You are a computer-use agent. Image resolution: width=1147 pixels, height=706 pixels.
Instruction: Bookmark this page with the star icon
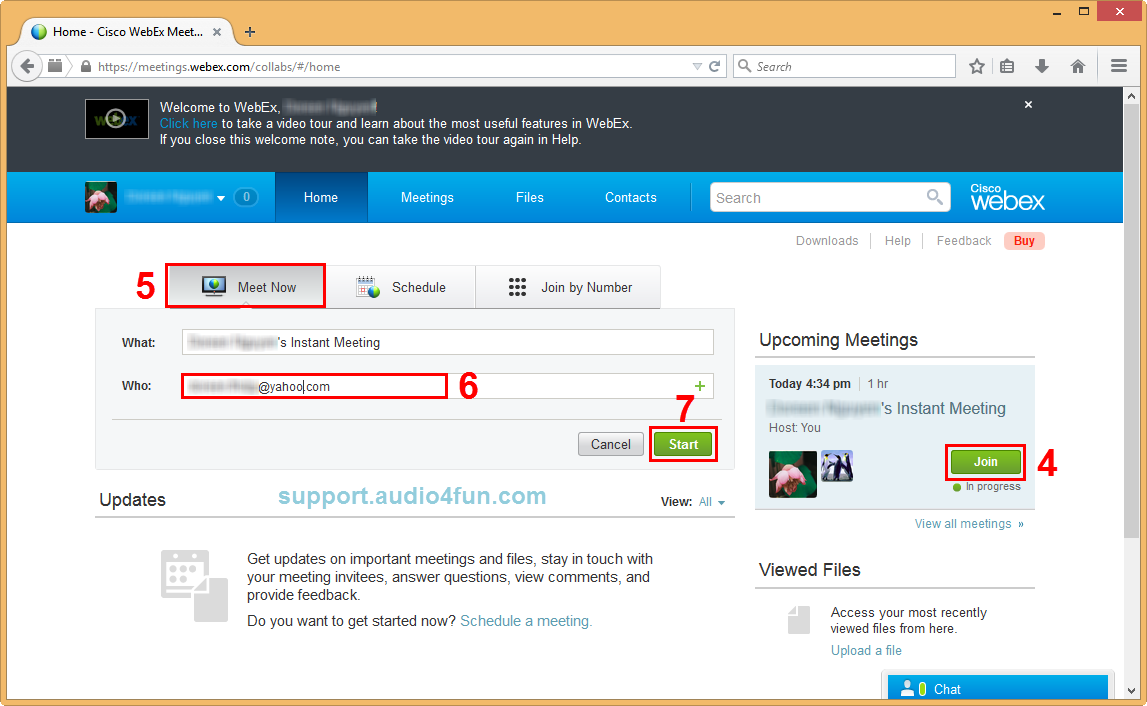[977, 67]
